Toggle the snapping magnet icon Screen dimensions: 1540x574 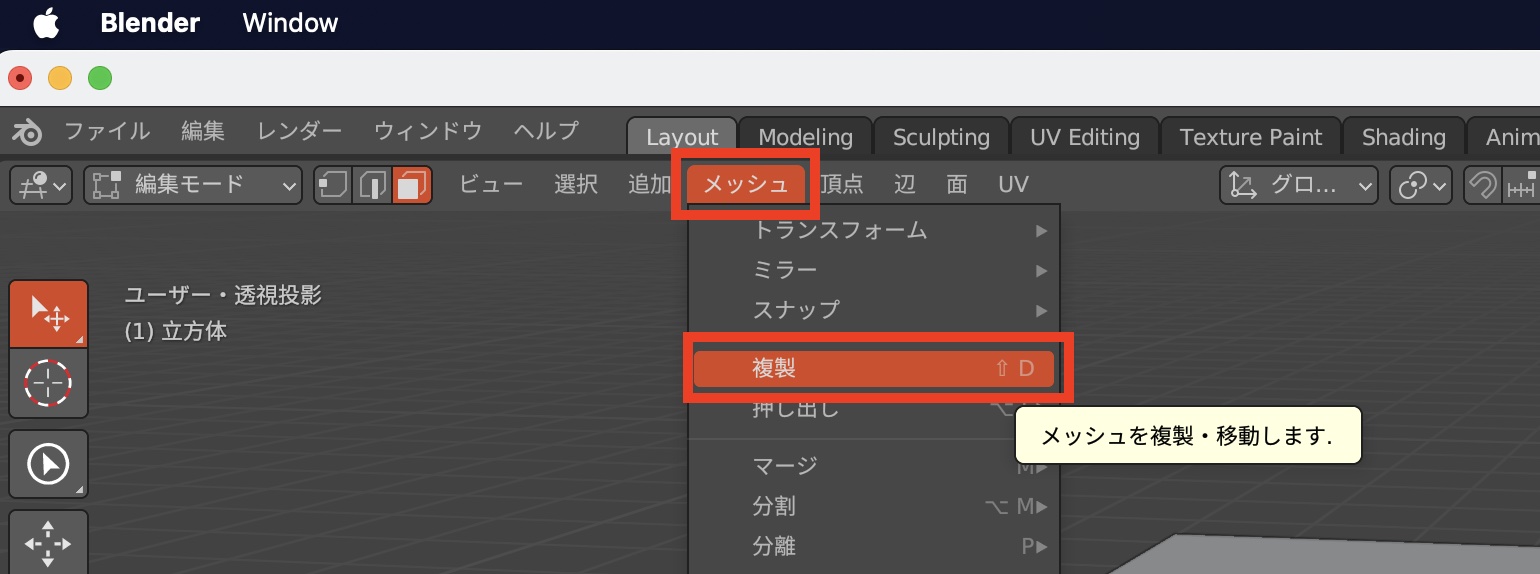pyautogui.click(x=1484, y=186)
